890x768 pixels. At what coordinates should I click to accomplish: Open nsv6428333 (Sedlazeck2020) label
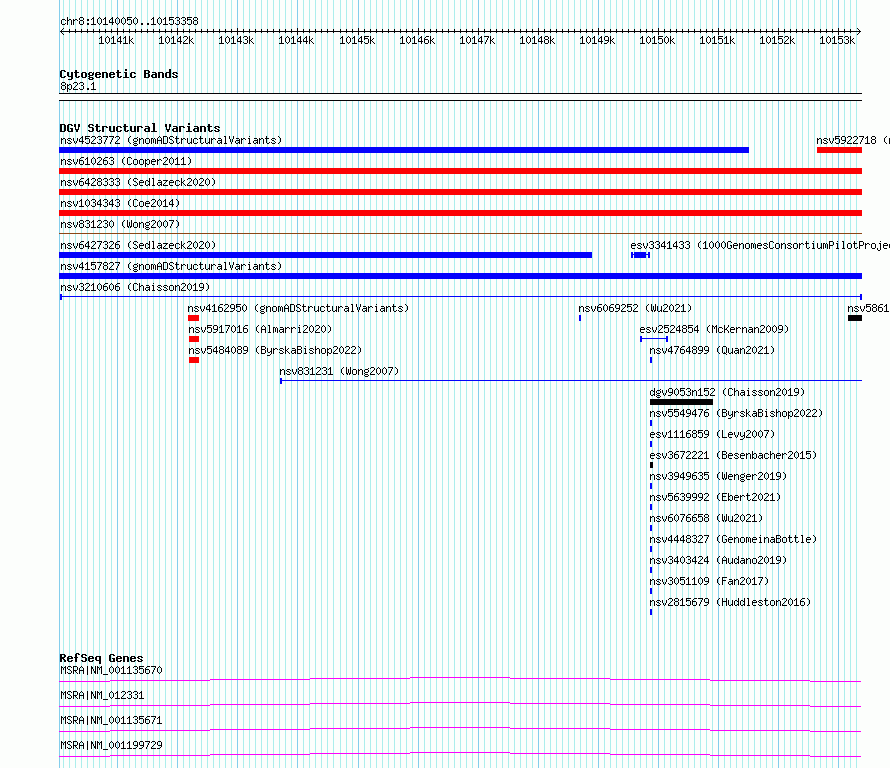(x=138, y=182)
